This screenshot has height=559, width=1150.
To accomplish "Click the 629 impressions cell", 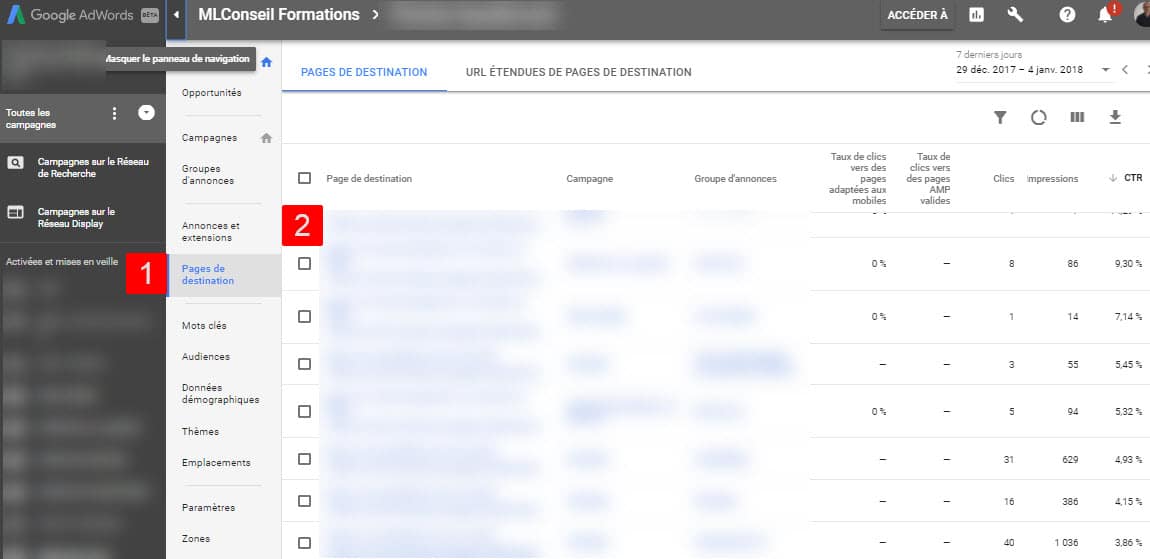I will coord(1070,459).
